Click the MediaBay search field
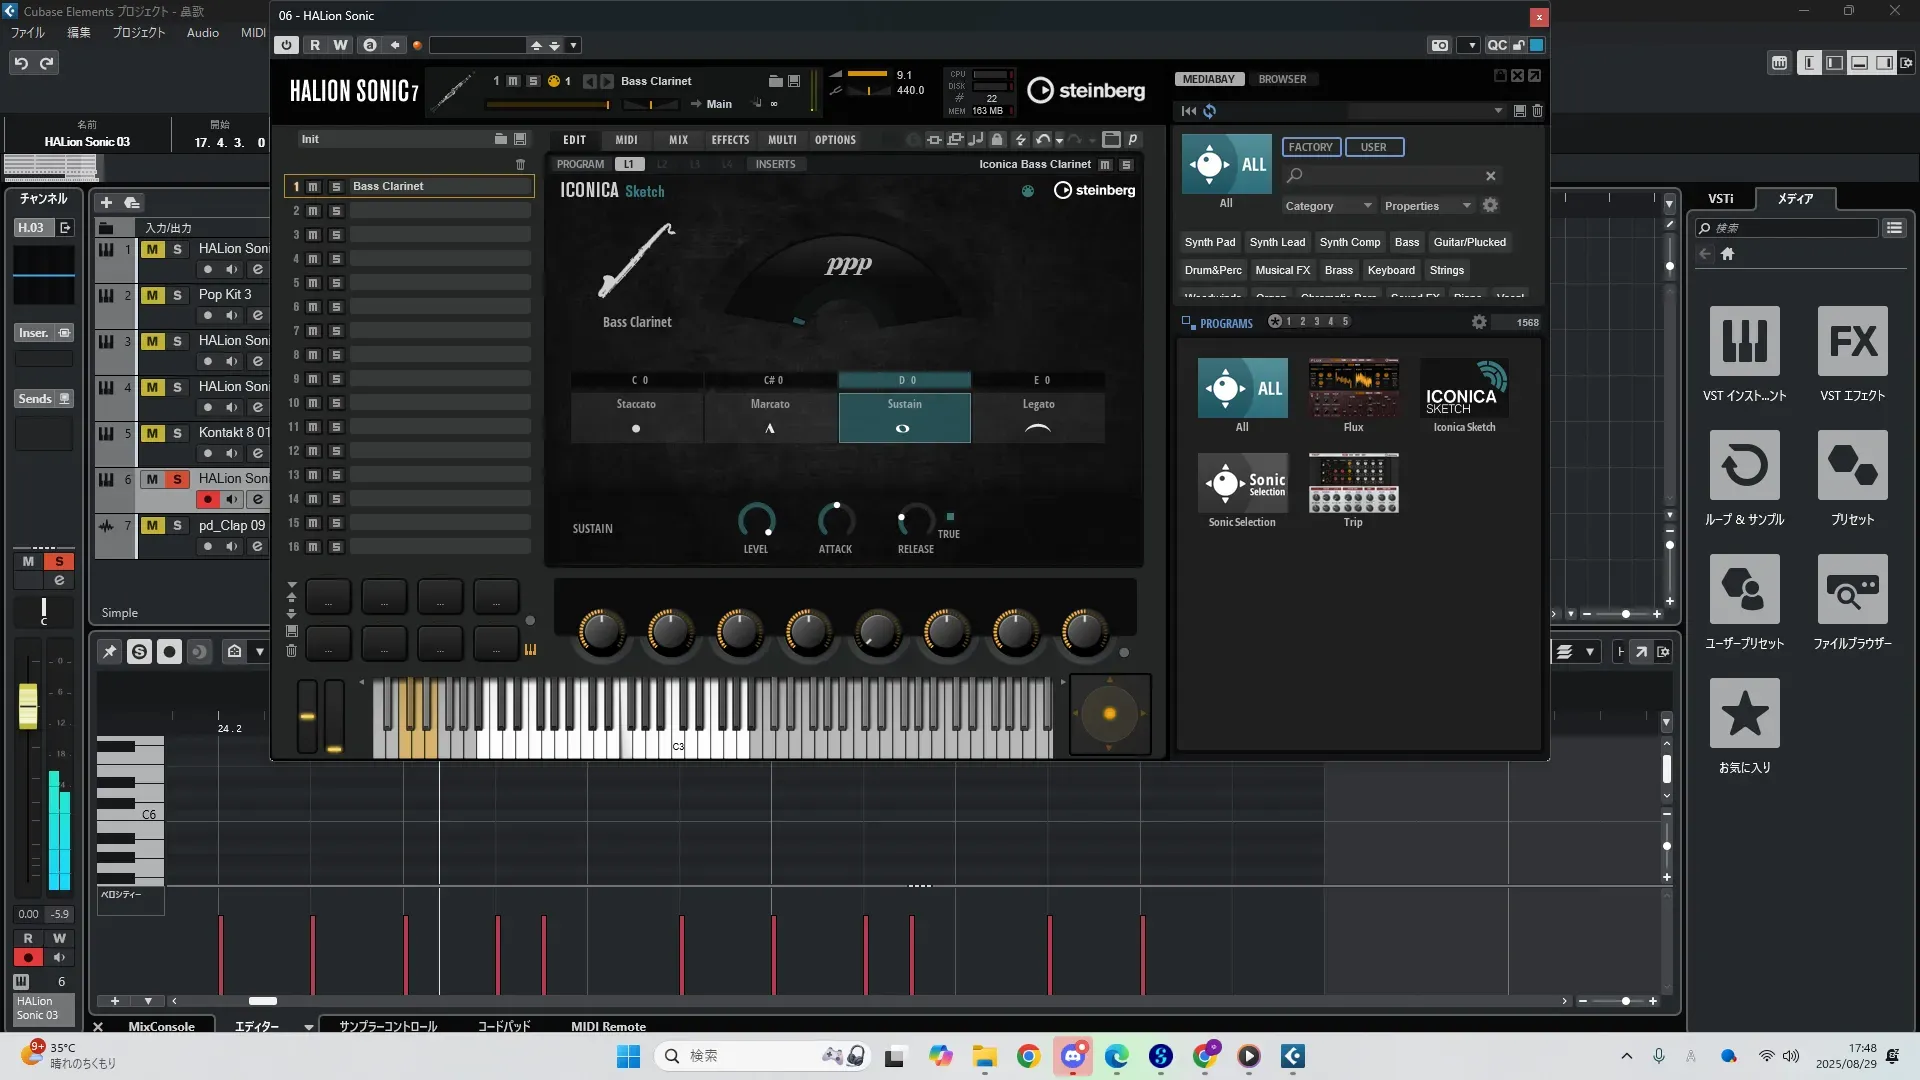 (x=1390, y=176)
